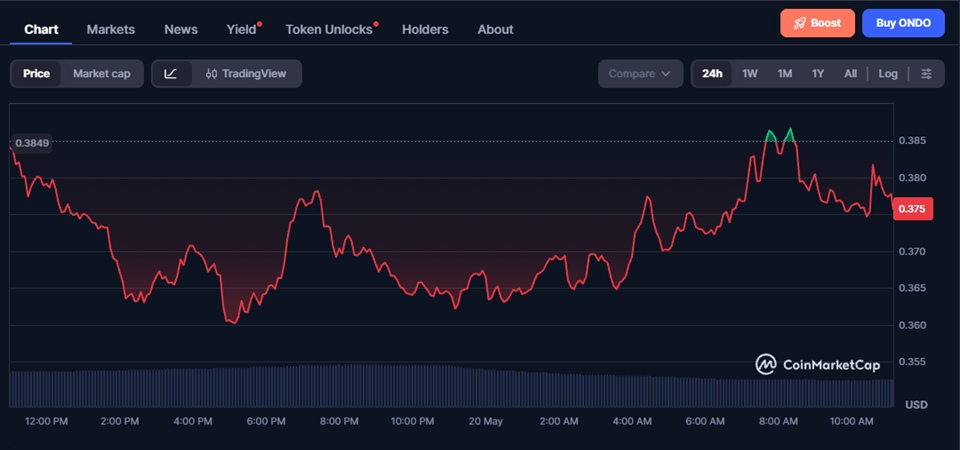Click the 0.355 price axis label
This screenshot has width=960, height=450.
910,361
